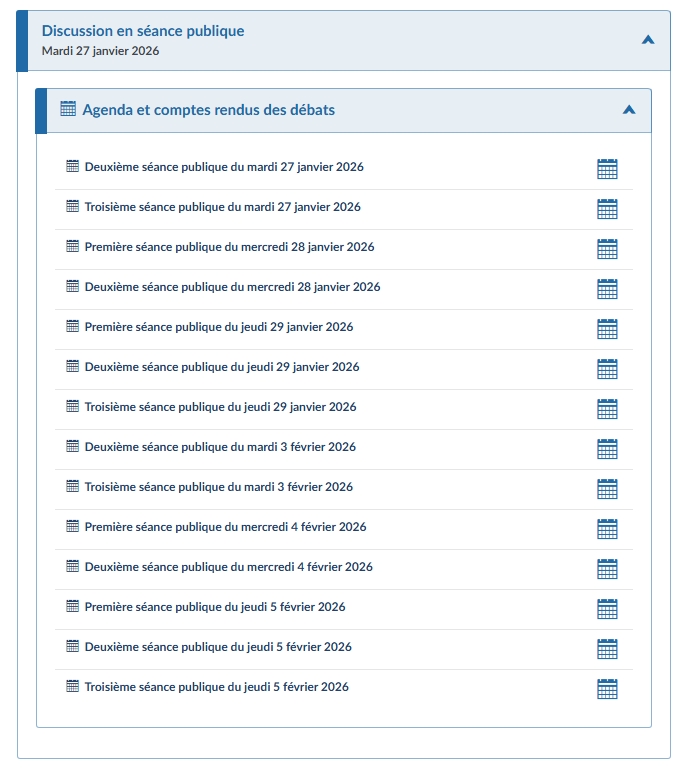681x769 pixels.
Task: Open Première séance publique du jeudi 5 février
Action: pos(215,607)
